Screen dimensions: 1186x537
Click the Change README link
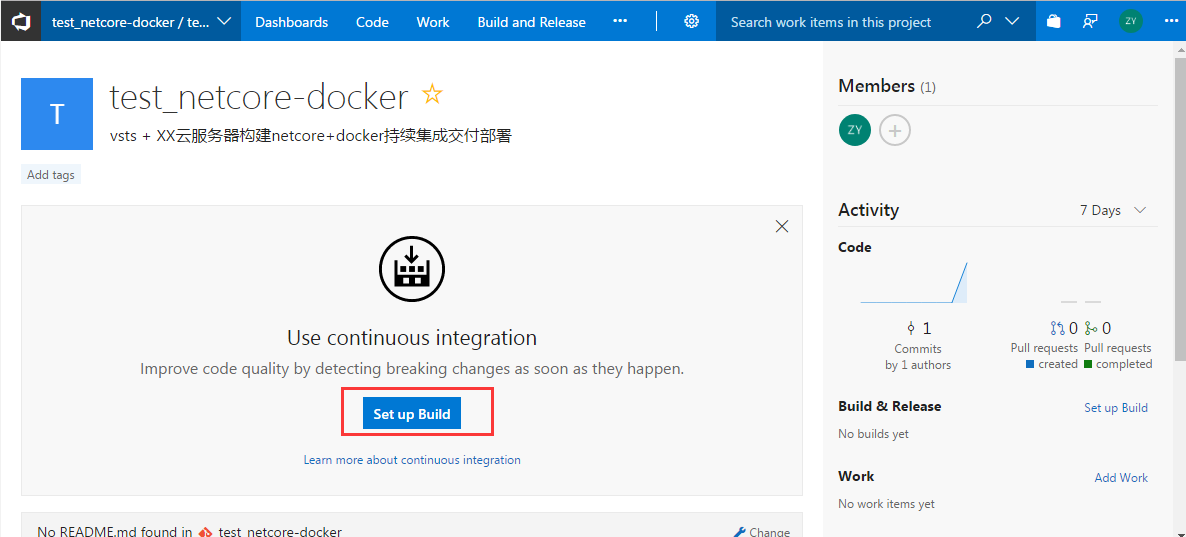[762, 532]
